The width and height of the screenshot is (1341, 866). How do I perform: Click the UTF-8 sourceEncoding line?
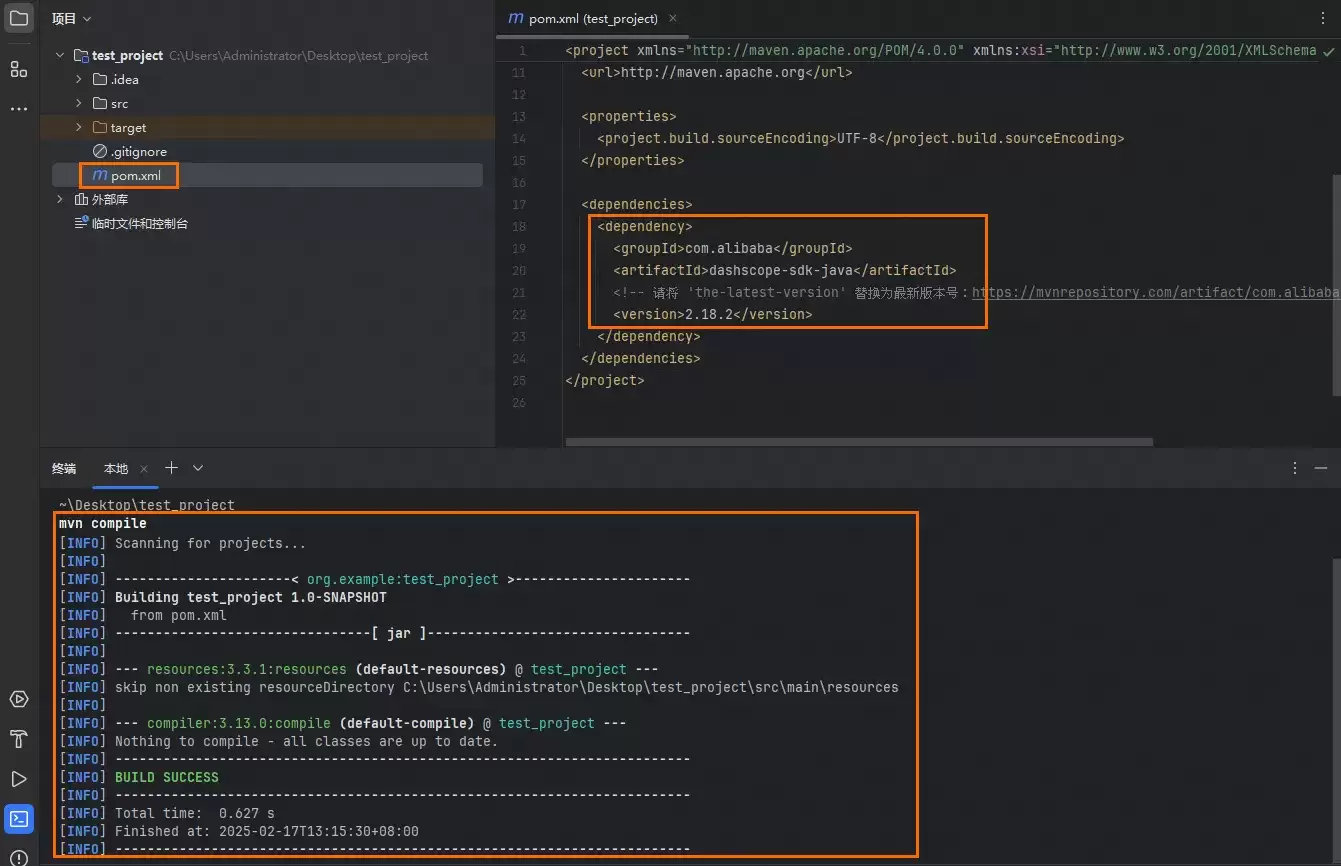pos(860,139)
